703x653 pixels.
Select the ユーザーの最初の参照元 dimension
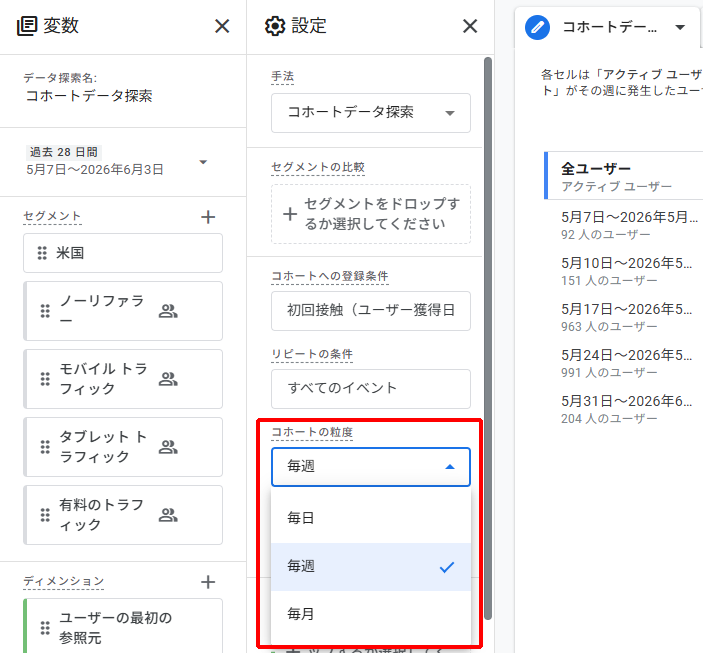click(123, 626)
